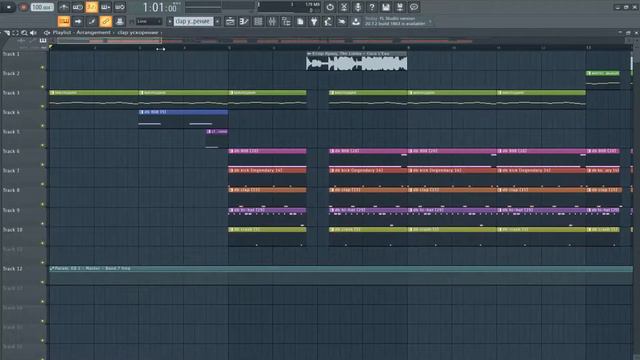
Task: Mute Track 3 via its green dot
Action: point(42,107)
